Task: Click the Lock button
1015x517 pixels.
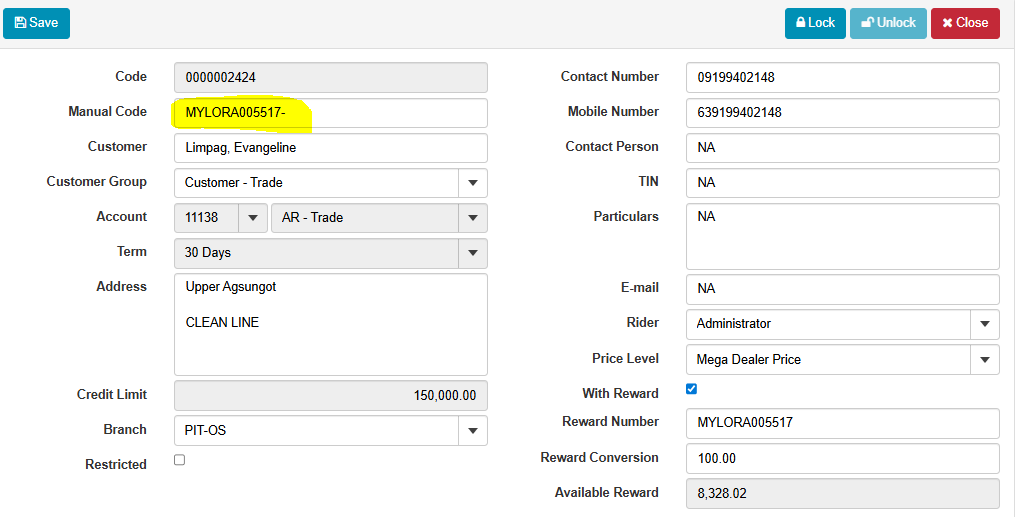Action: 815,23
